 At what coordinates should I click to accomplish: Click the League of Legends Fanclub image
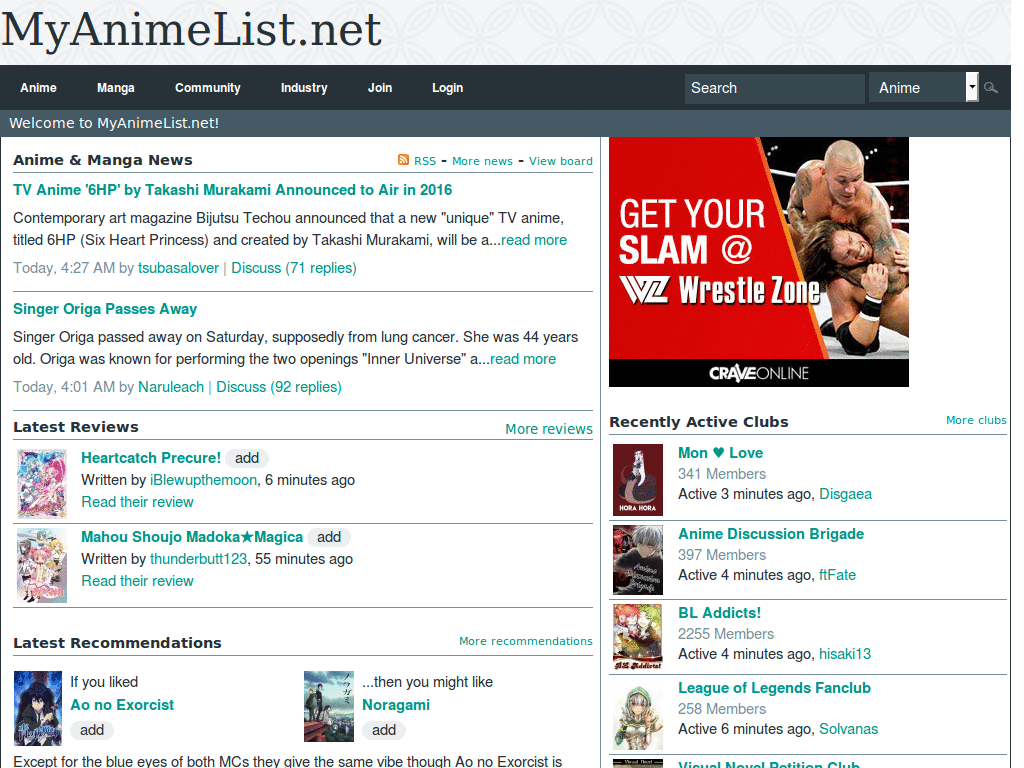(638, 715)
